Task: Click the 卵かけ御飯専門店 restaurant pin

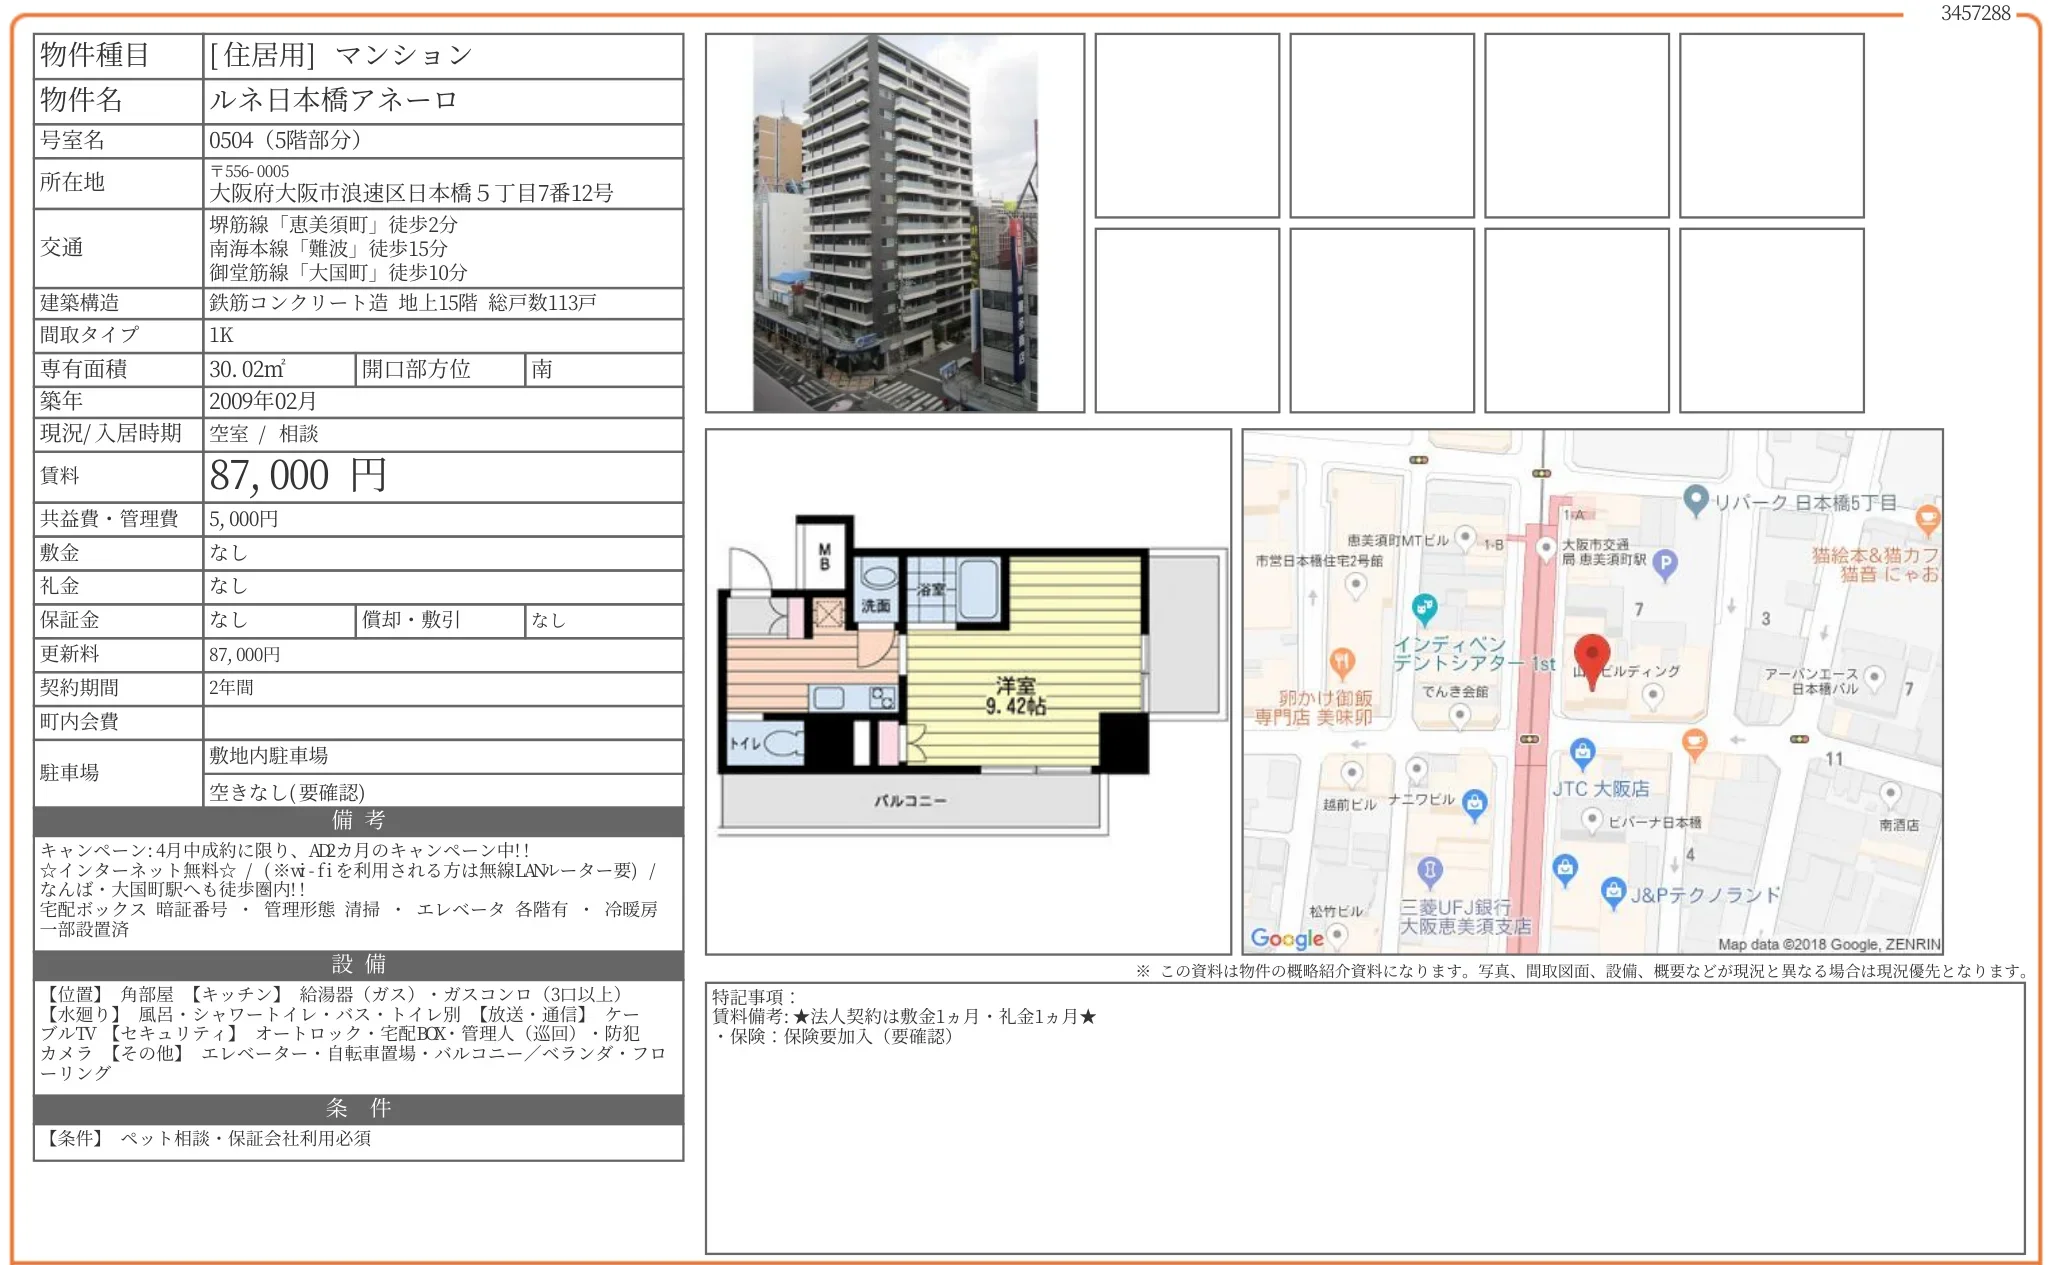Action: pos(1342,662)
